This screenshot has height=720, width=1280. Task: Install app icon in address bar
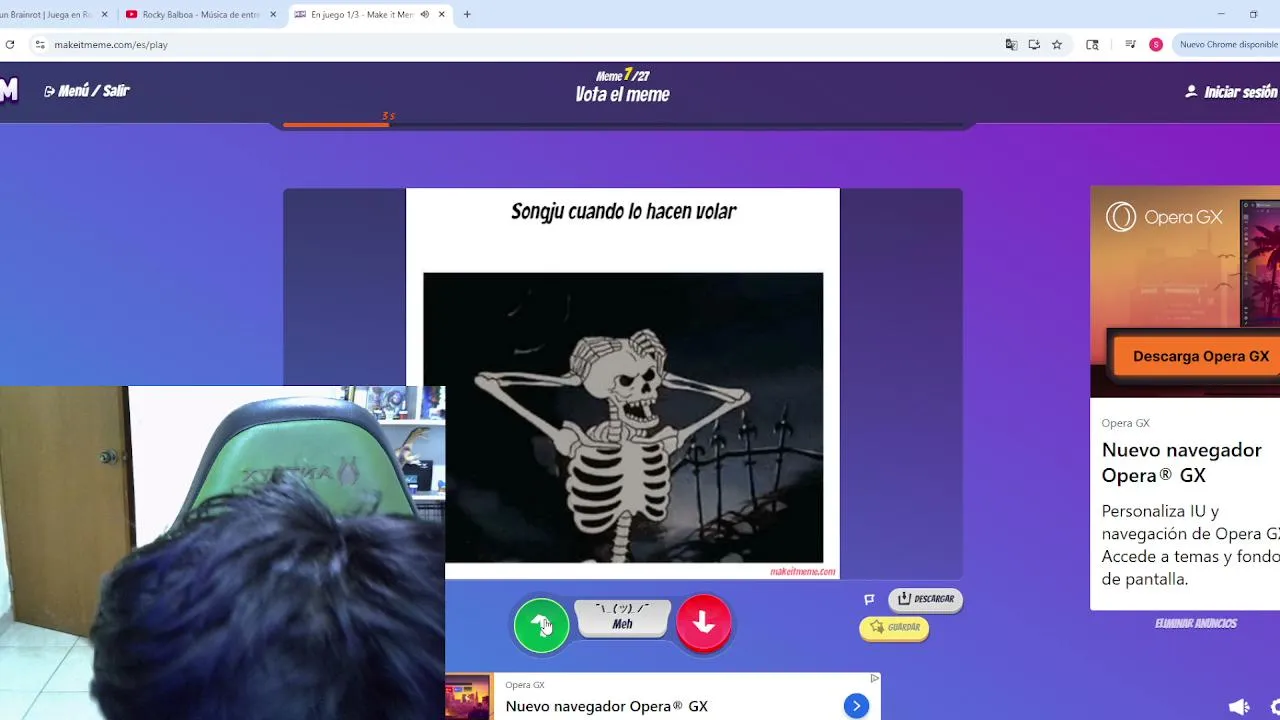[1034, 44]
